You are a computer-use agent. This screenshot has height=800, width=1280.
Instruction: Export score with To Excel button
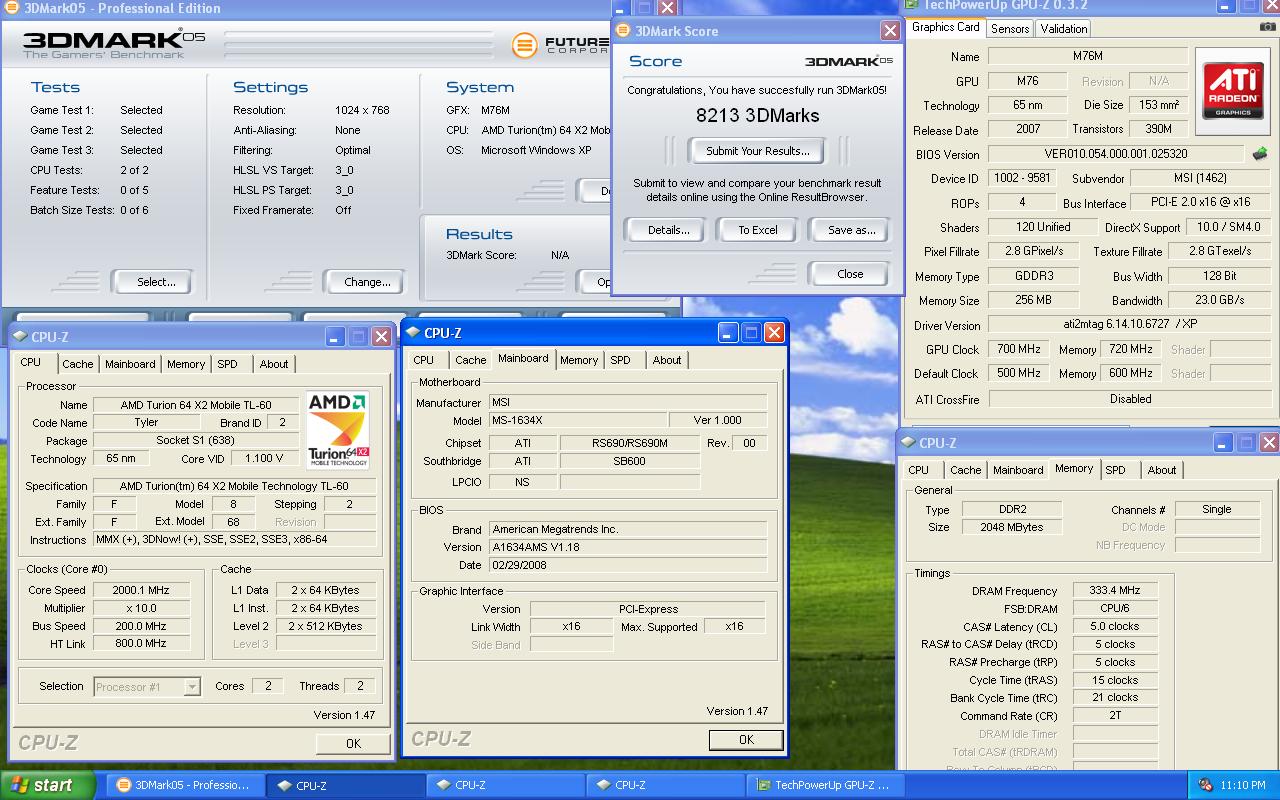[x=758, y=230]
